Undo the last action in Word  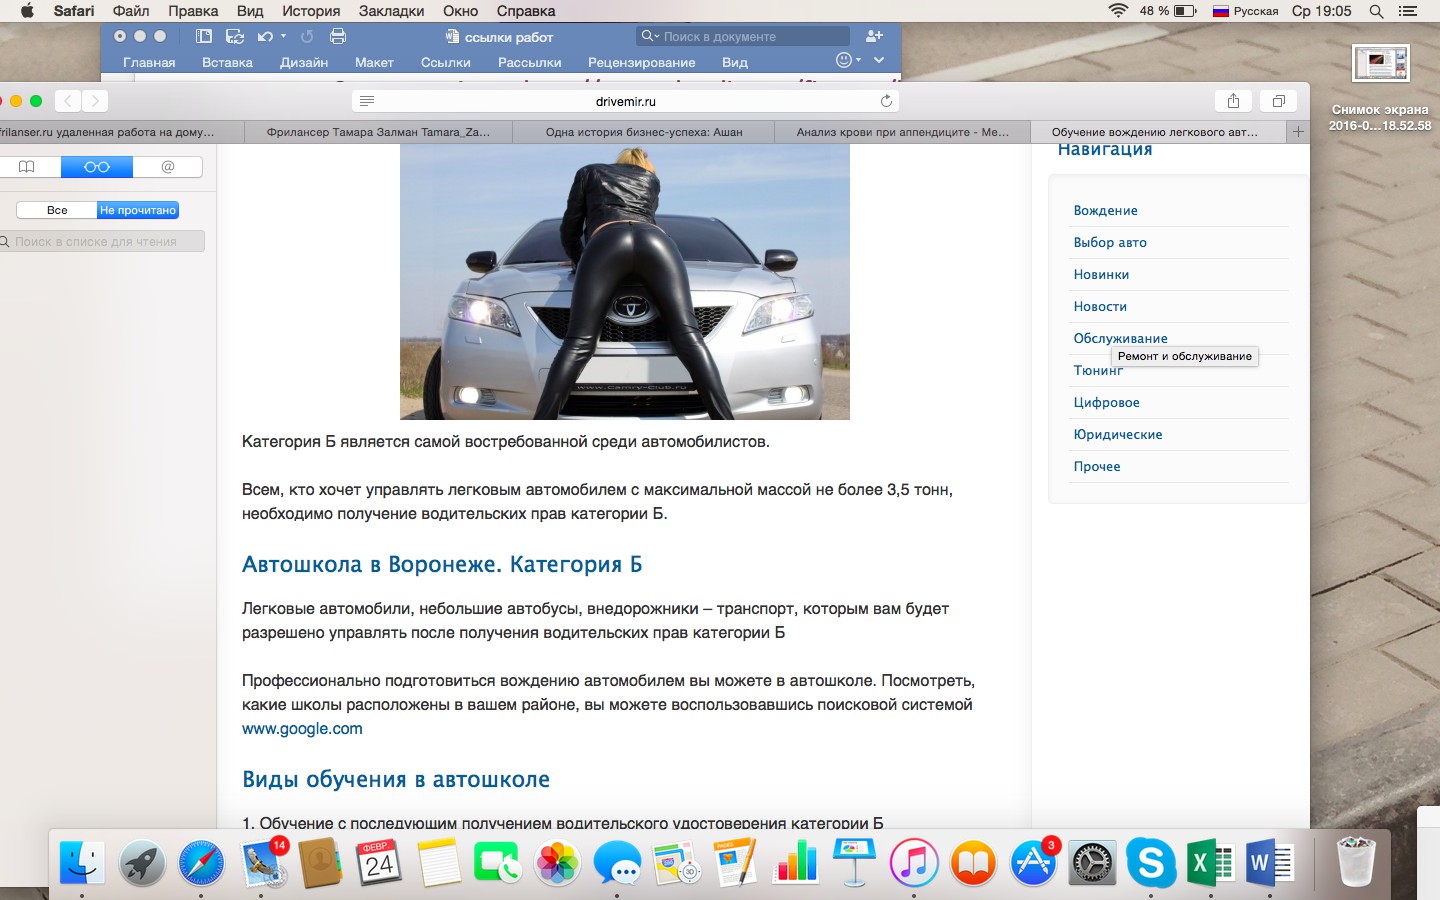tap(265, 36)
